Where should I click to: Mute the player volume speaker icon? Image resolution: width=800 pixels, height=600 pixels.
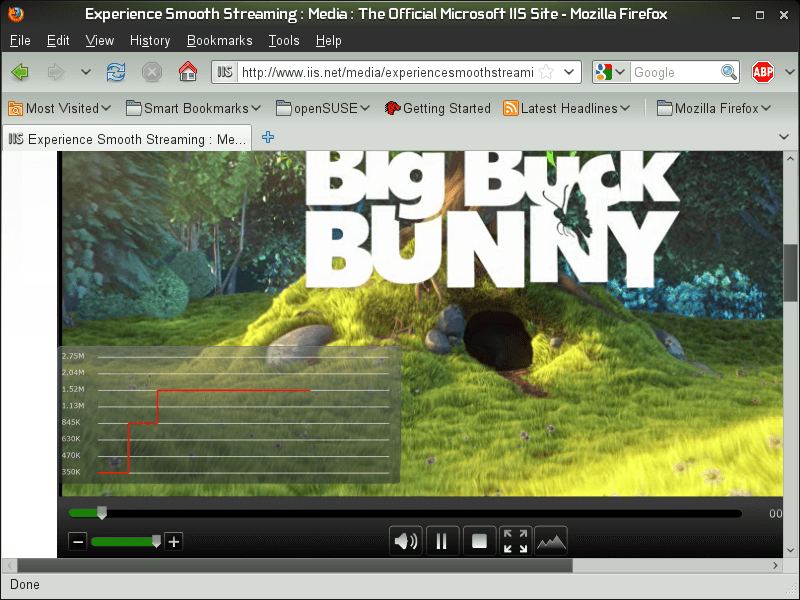(405, 542)
